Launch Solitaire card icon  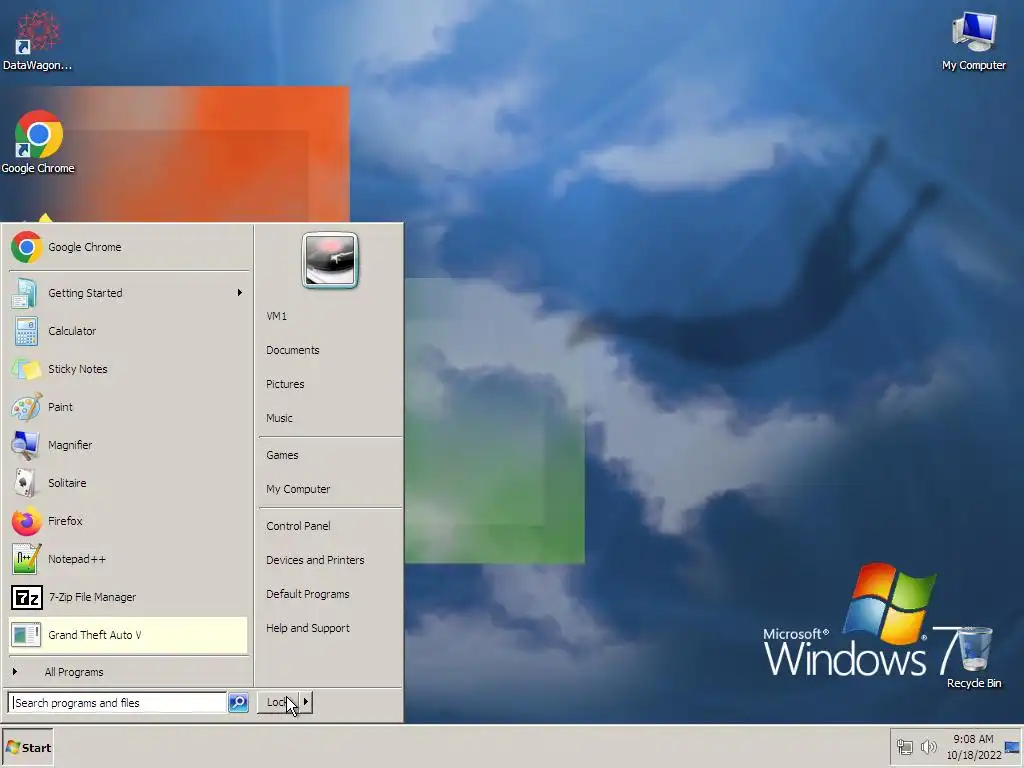25,483
